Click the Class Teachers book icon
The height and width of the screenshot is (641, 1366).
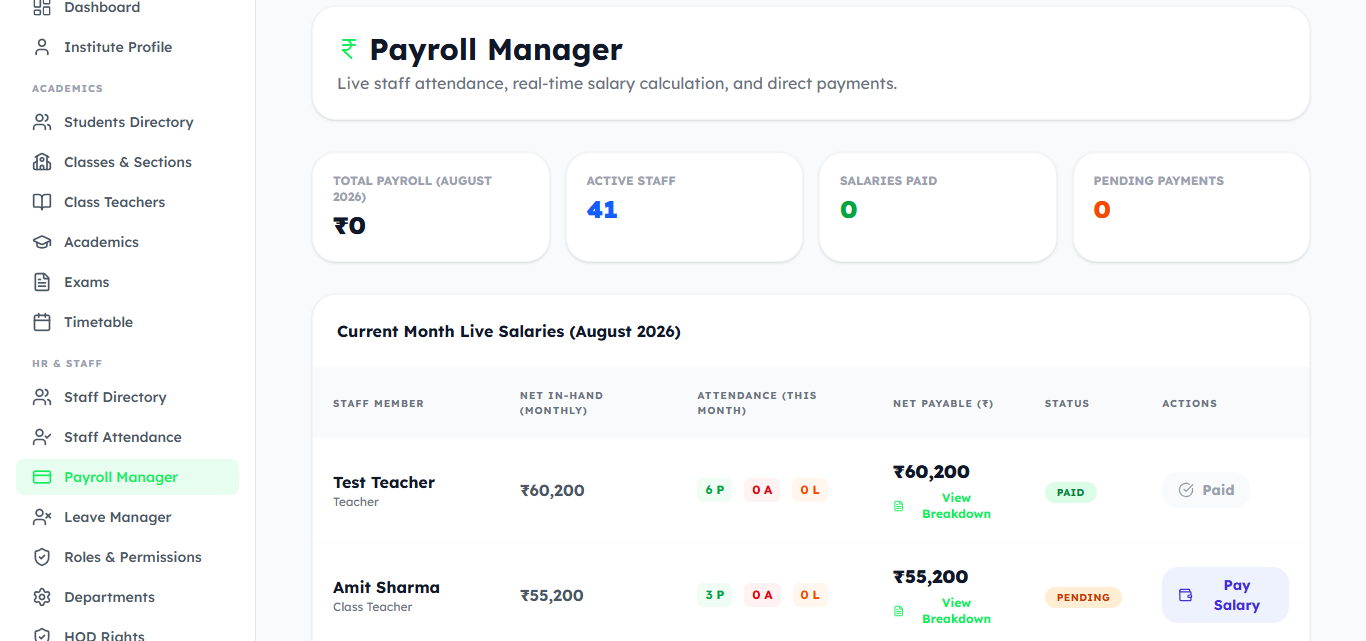[x=42, y=202]
